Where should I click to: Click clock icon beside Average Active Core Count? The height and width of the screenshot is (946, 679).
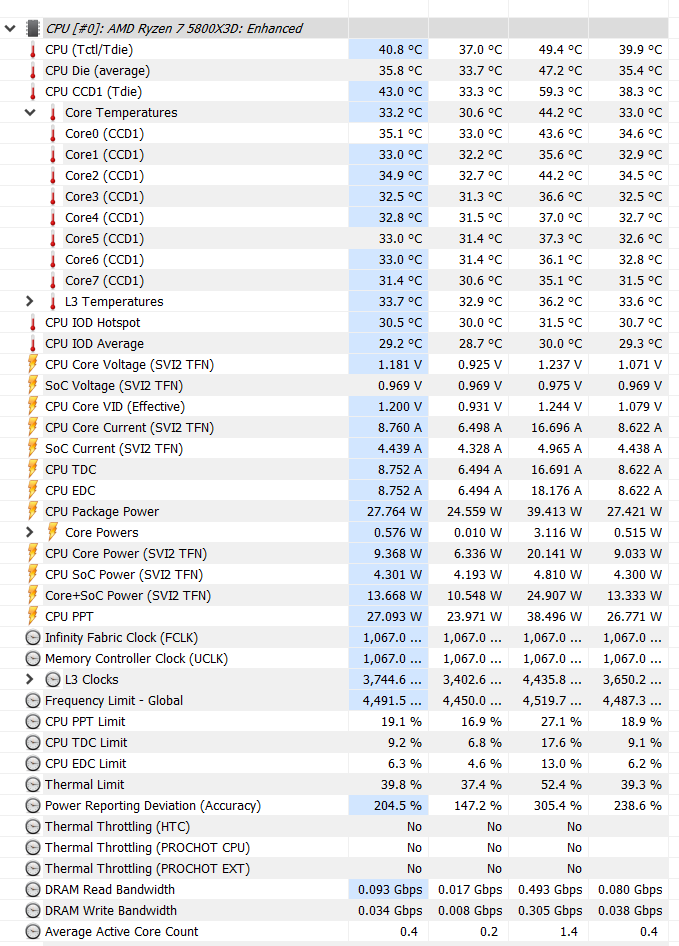point(33,932)
